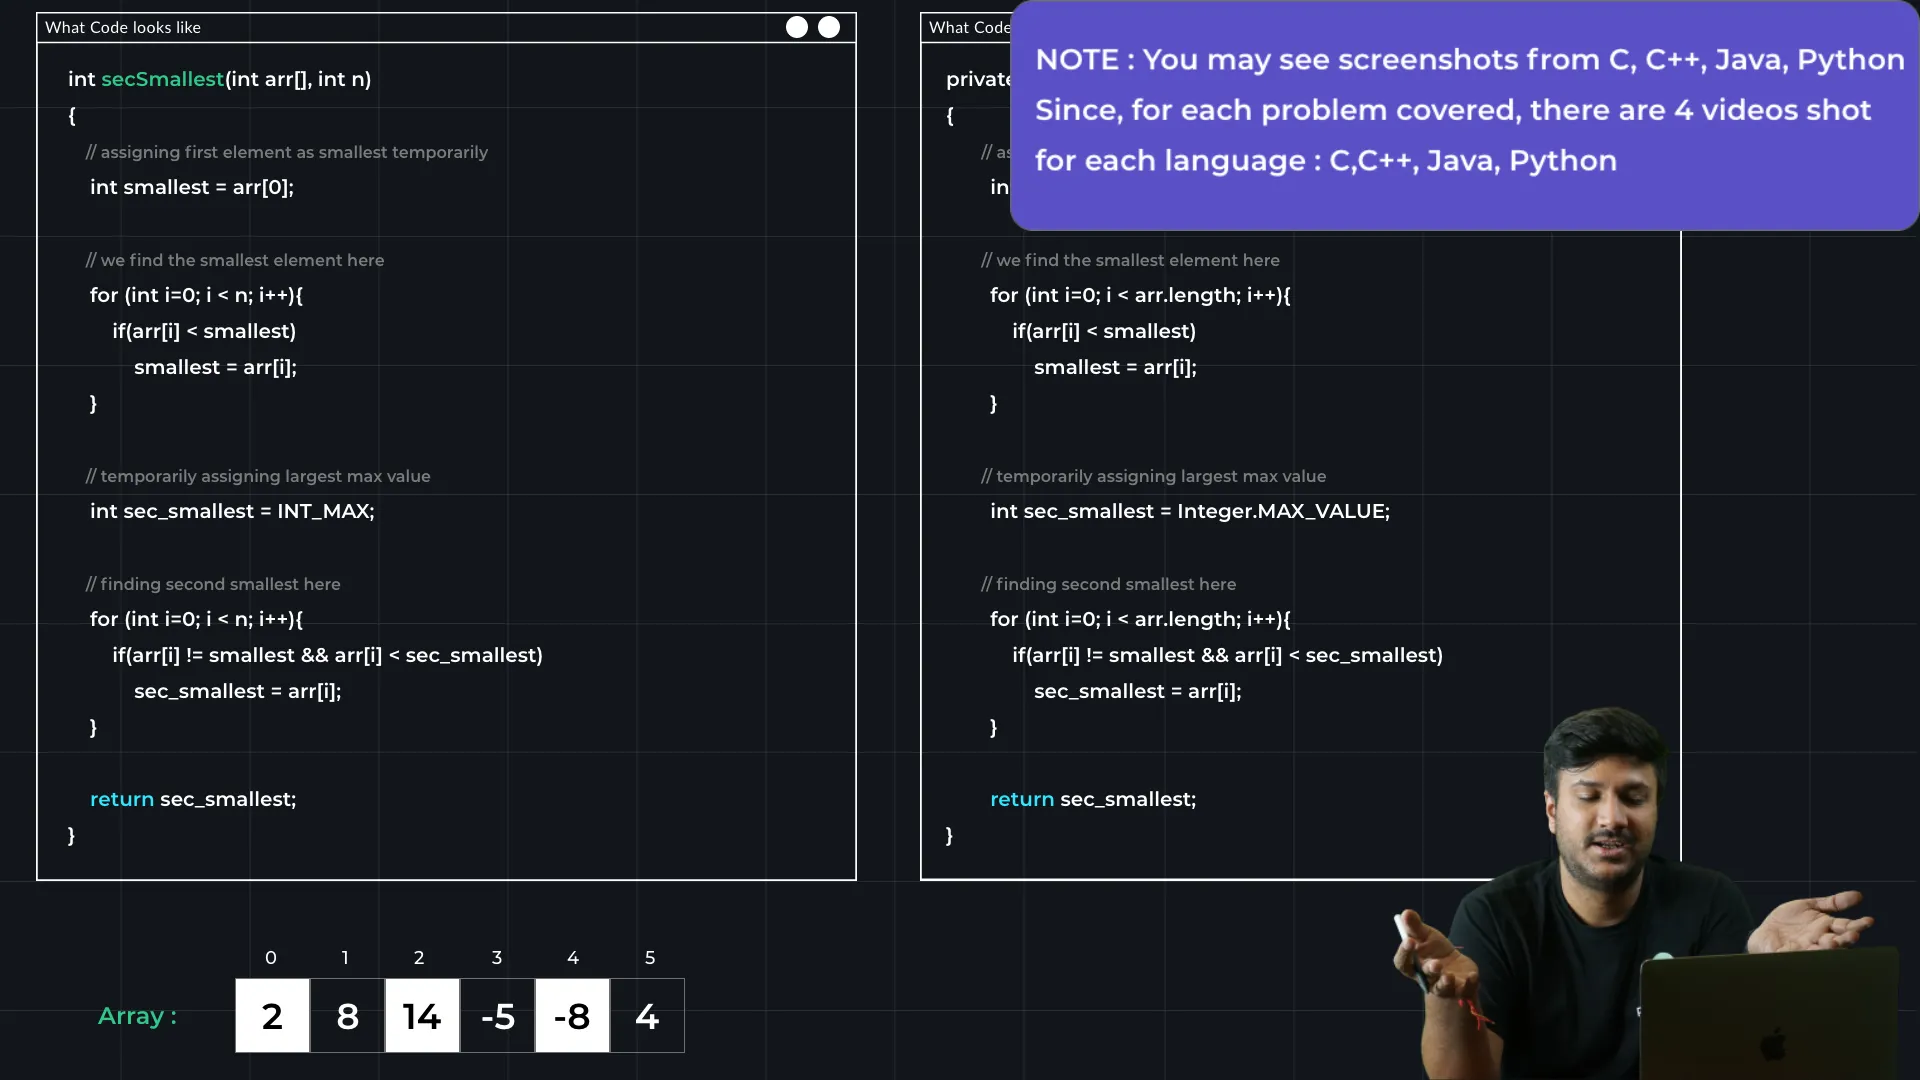Viewport: 1920px width, 1080px height.
Task: Pick the array cell showing -5
Action: [497, 1016]
